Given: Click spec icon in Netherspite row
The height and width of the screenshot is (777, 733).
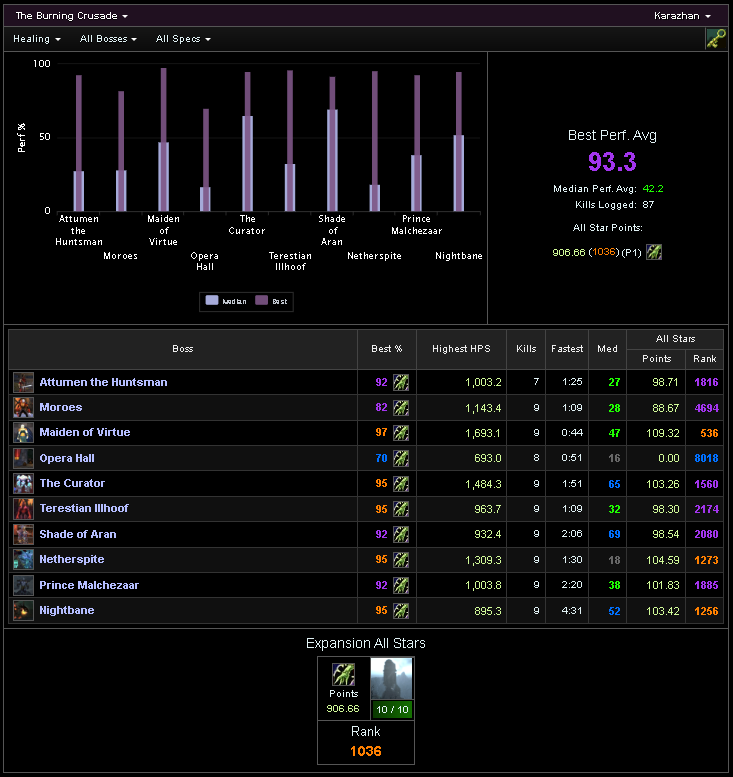Looking at the screenshot, I should pyautogui.click(x=401, y=560).
